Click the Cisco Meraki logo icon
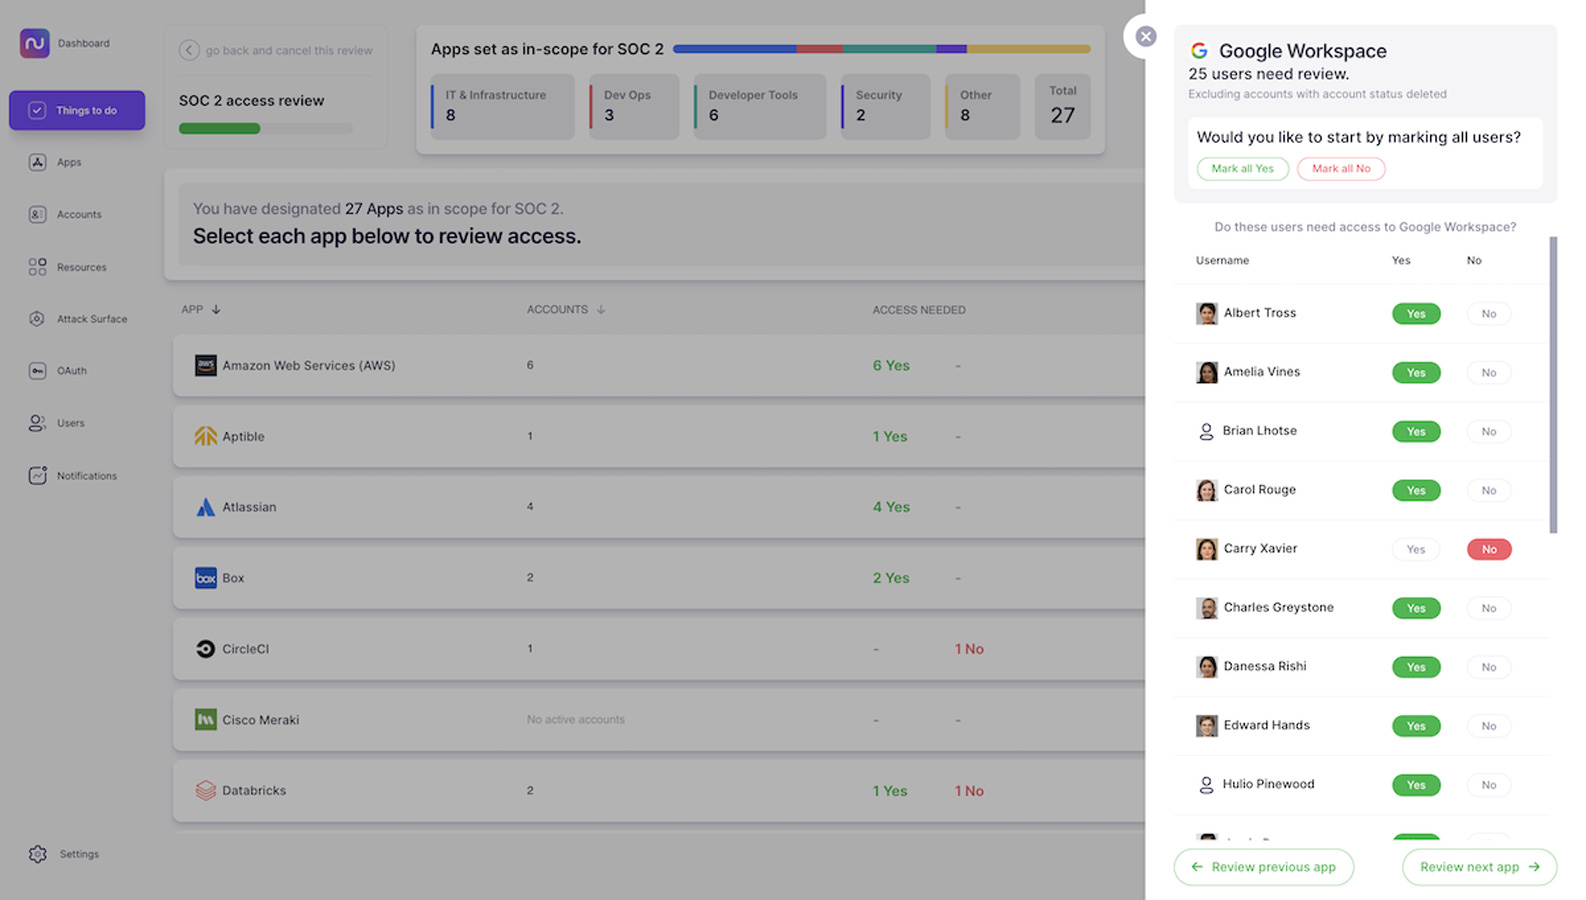This screenshot has height=900, width=1586. (206, 720)
